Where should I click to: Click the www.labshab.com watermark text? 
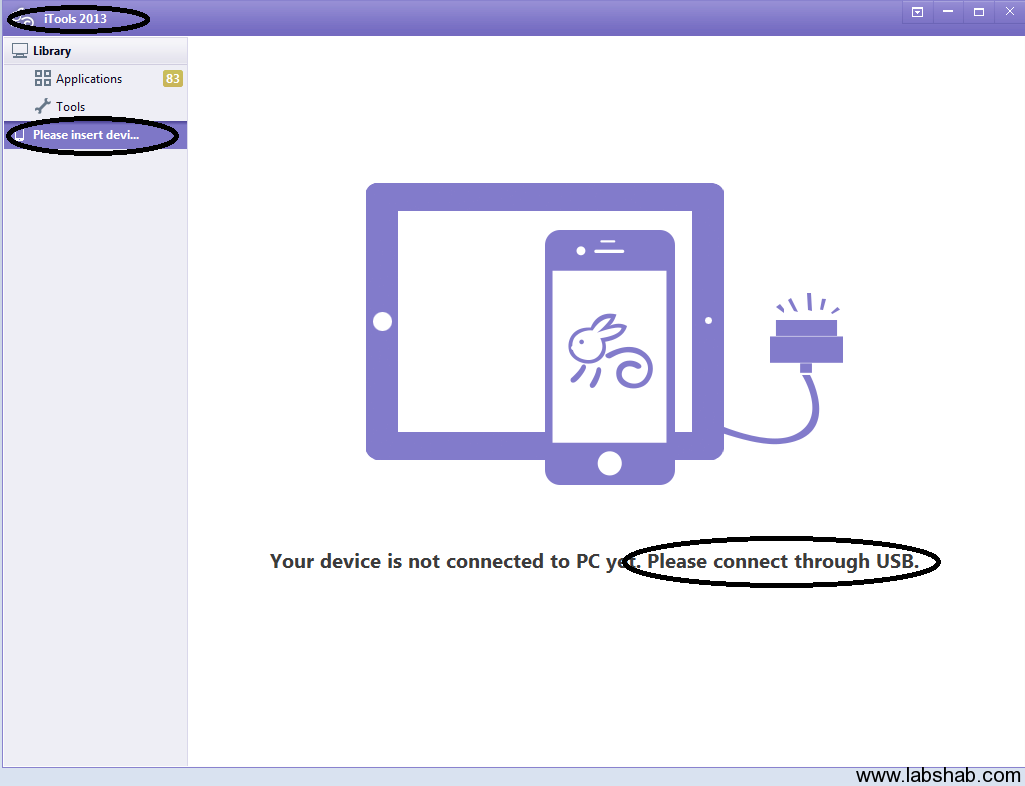[x=938, y=775]
